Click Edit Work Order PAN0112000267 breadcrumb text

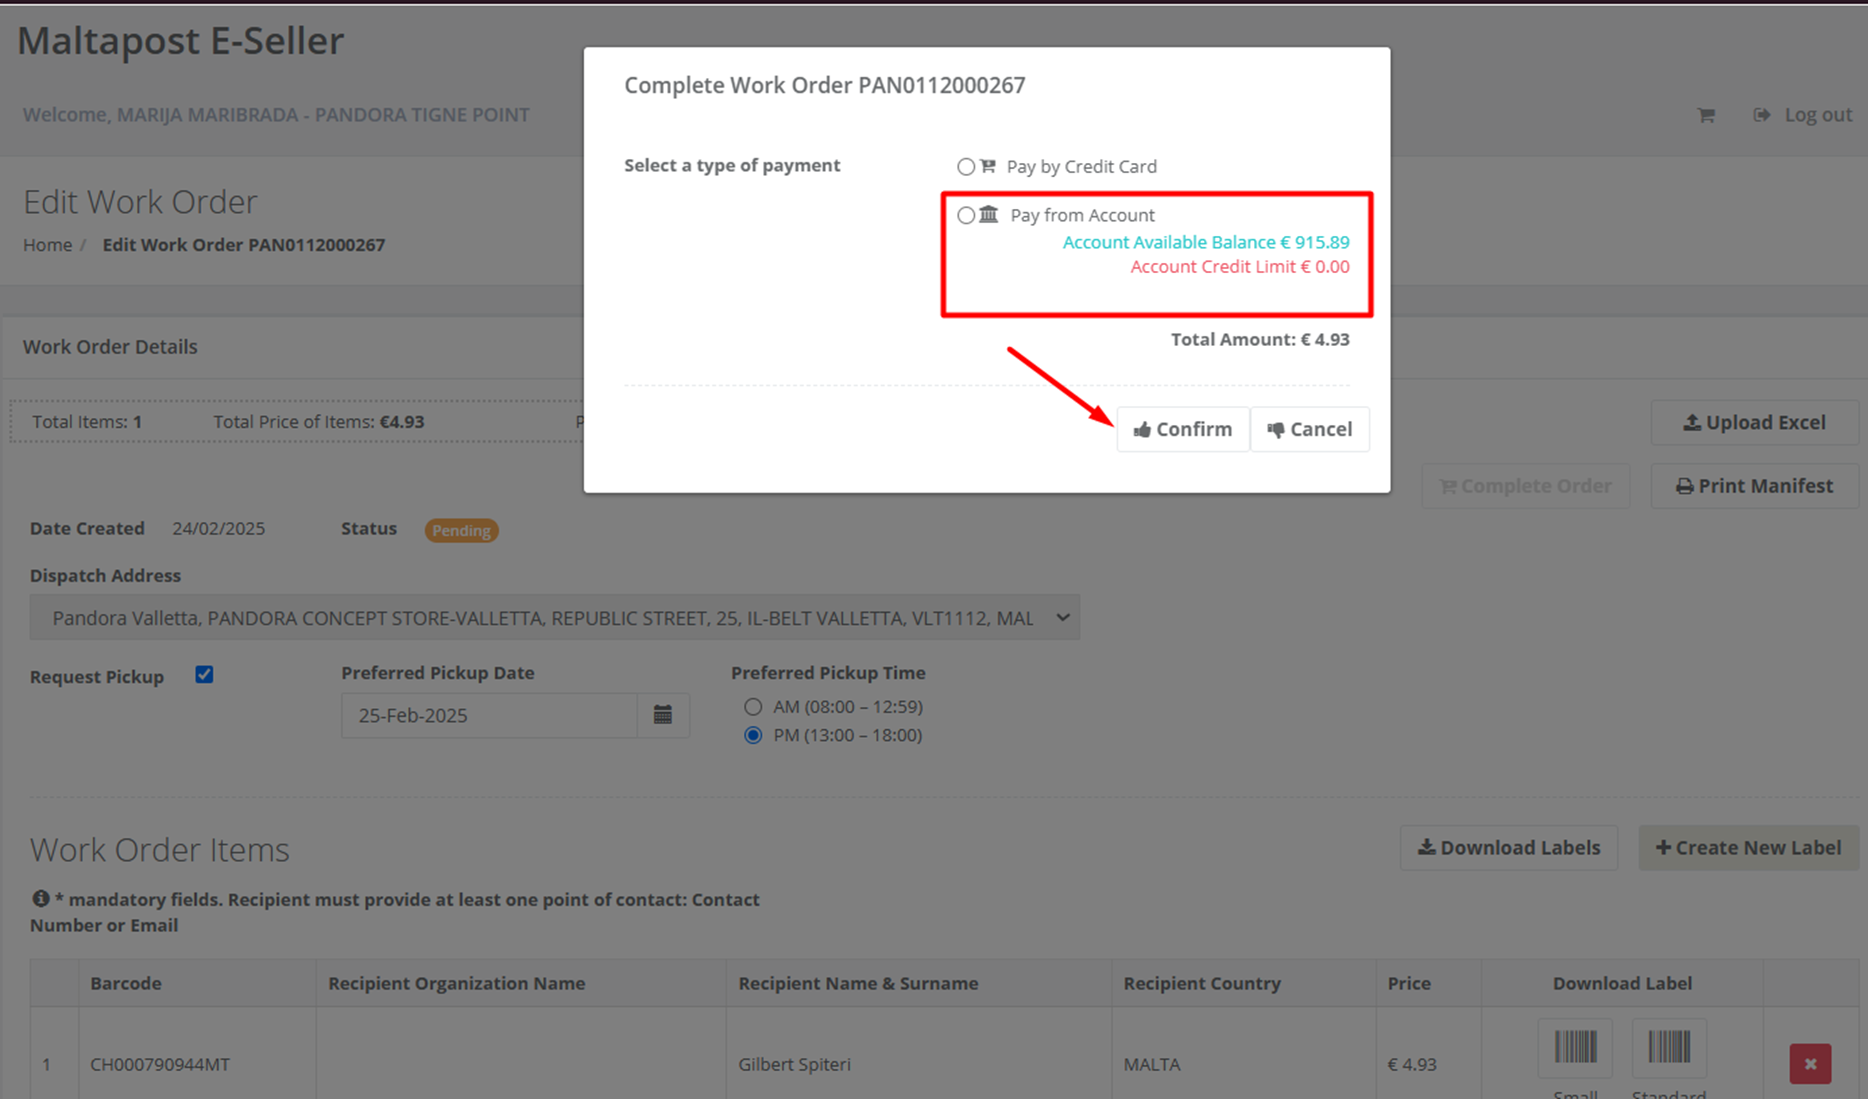pos(244,245)
